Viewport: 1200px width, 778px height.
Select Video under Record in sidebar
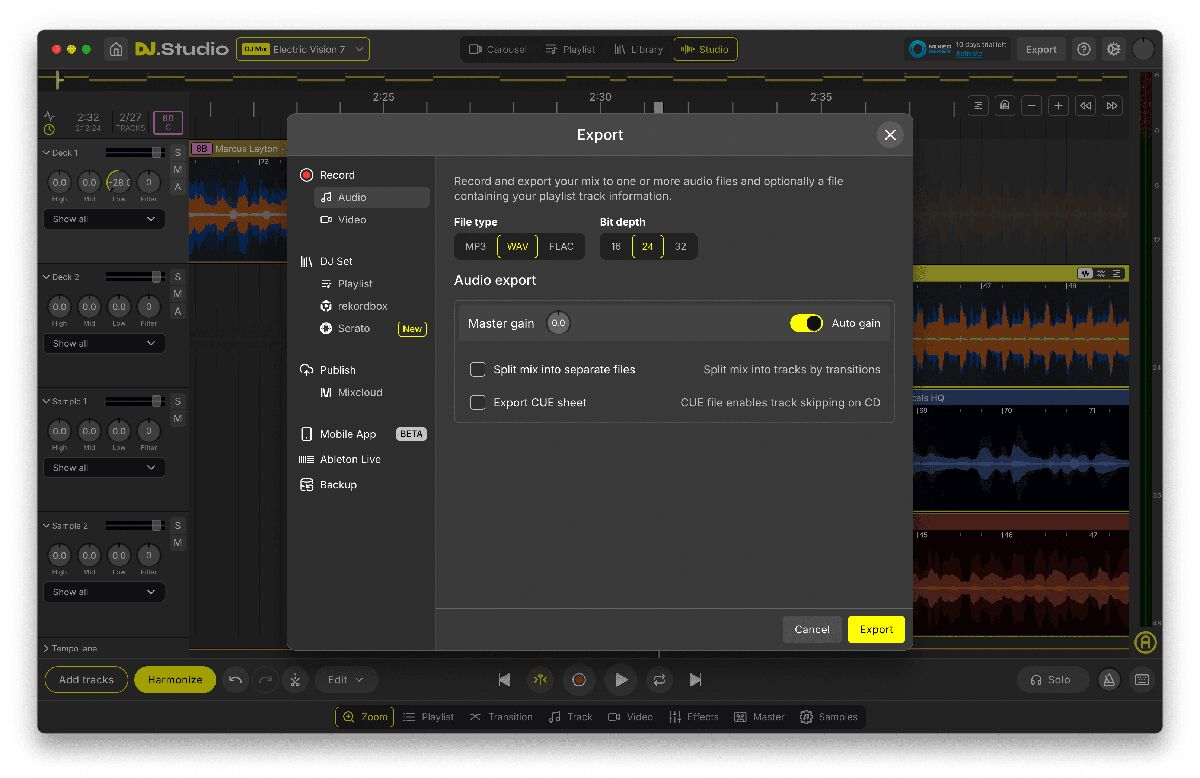coord(352,220)
